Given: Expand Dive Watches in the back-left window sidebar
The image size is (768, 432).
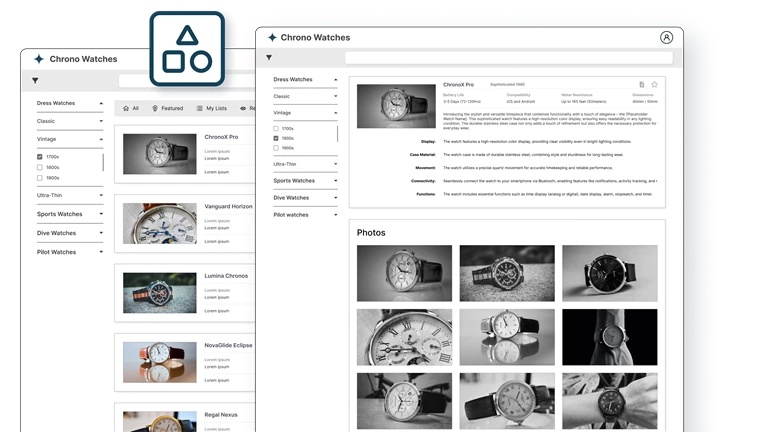Looking at the screenshot, I should tap(101, 233).
